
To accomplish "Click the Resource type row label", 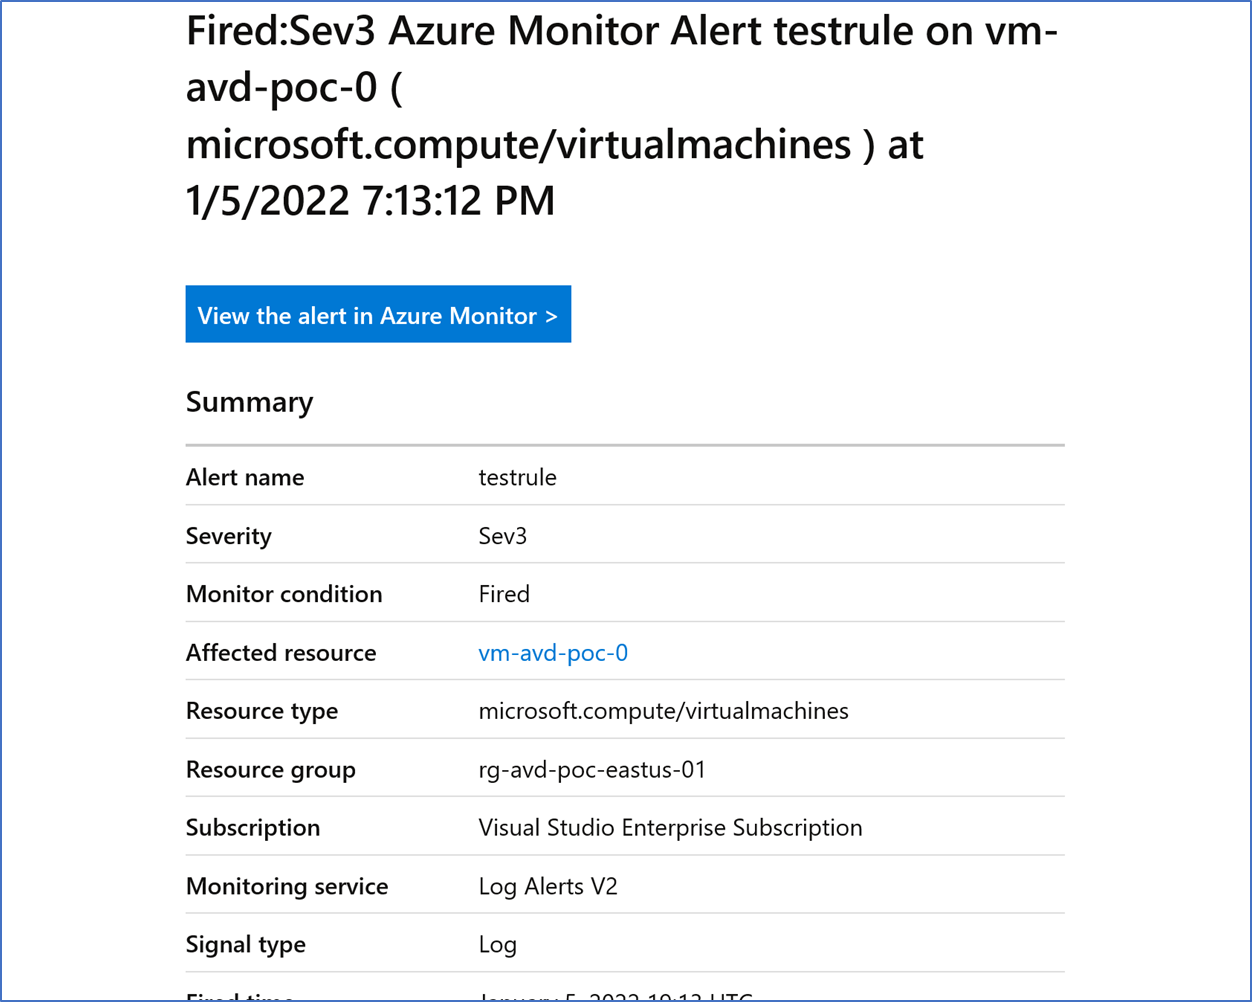I will pyautogui.click(x=262, y=711).
